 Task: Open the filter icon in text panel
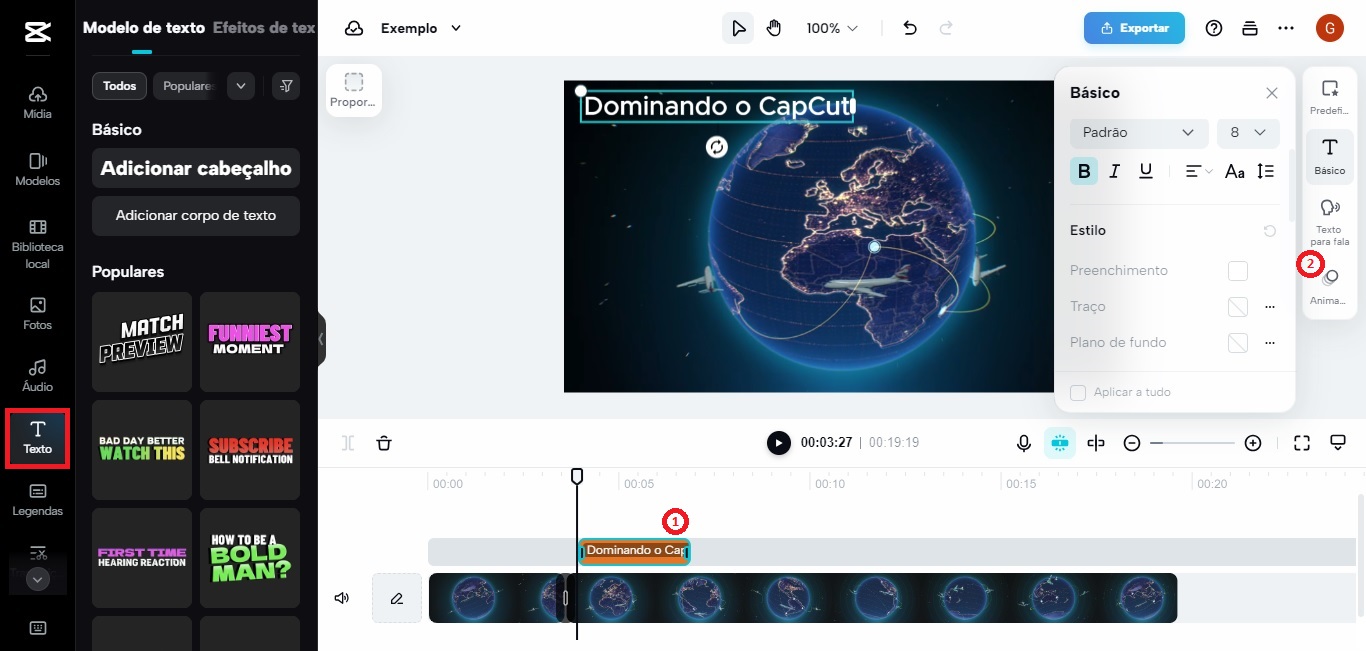pyautogui.click(x=286, y=86)
